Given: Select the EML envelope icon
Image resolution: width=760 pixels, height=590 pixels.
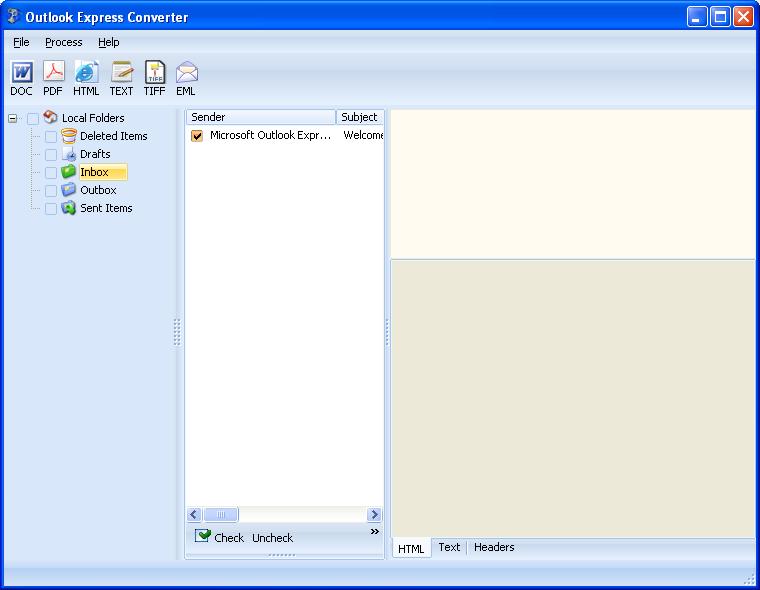Looking at the screenshot, I should [187, 72].
